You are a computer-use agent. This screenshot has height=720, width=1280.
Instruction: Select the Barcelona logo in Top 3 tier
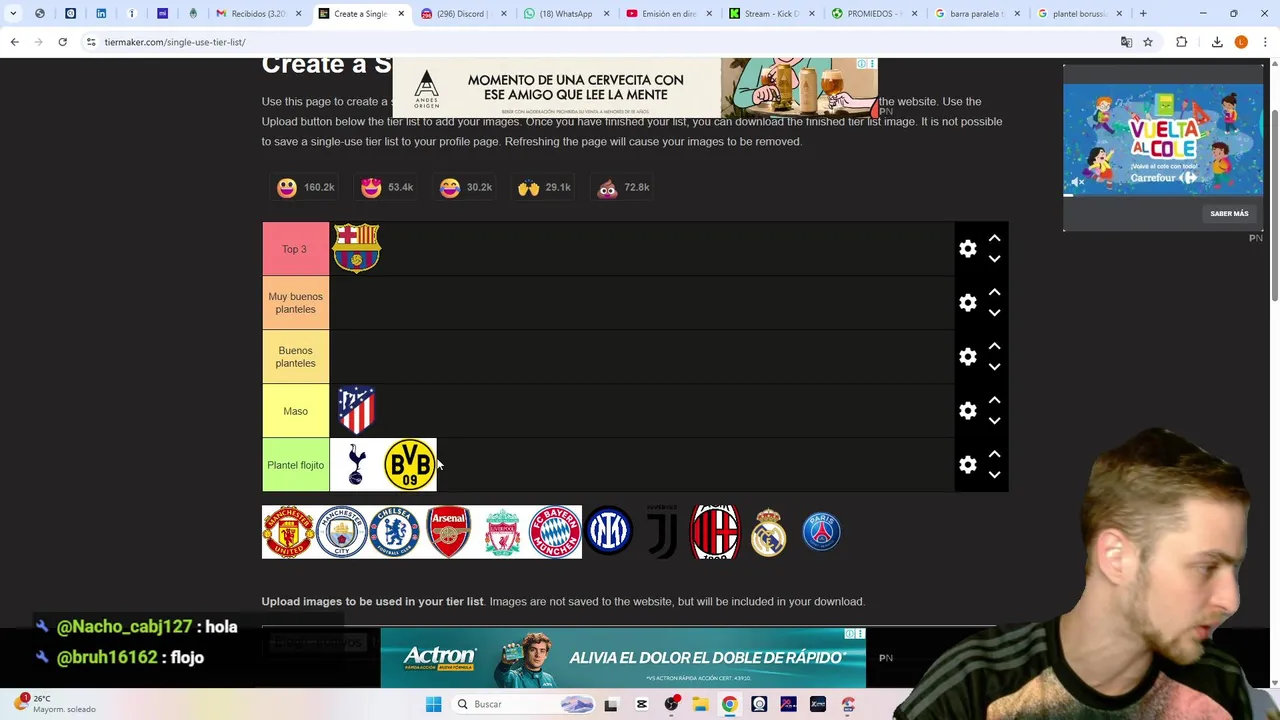(x=356, y=248)
